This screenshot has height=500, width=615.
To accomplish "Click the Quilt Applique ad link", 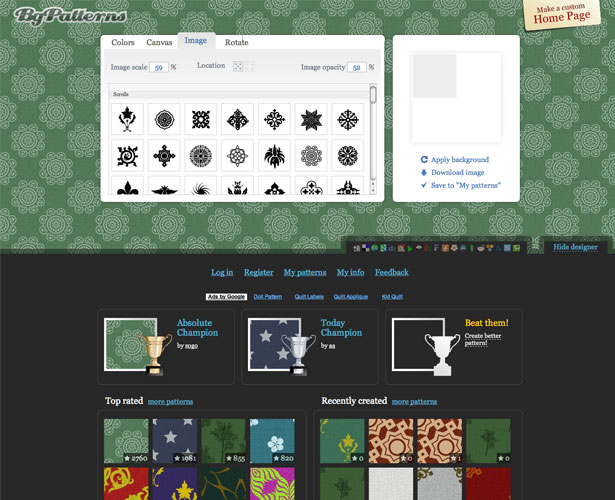I will click(x=351, y=297).
